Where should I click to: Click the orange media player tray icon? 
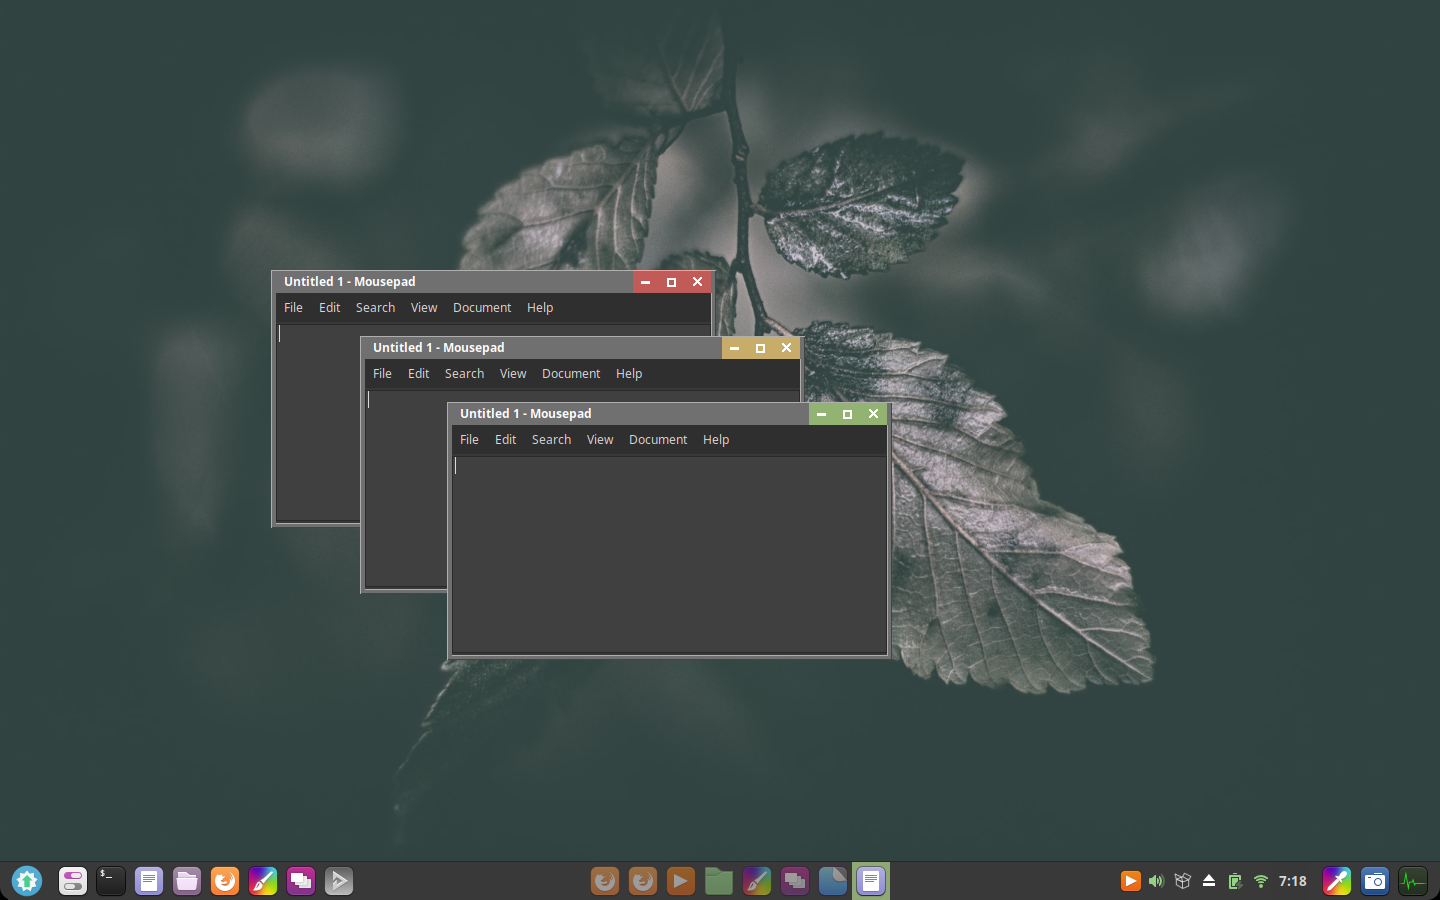coord(1130,881)
